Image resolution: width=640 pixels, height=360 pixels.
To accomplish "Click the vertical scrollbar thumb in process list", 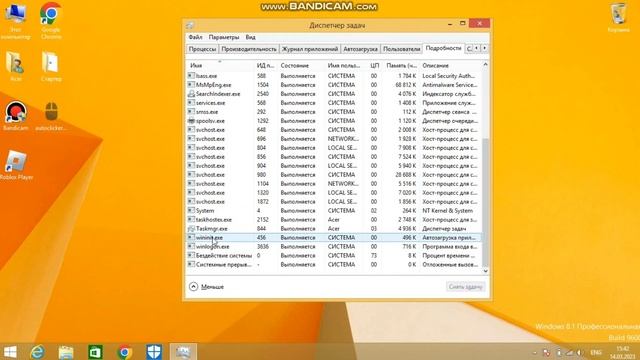I will [485, 202].
